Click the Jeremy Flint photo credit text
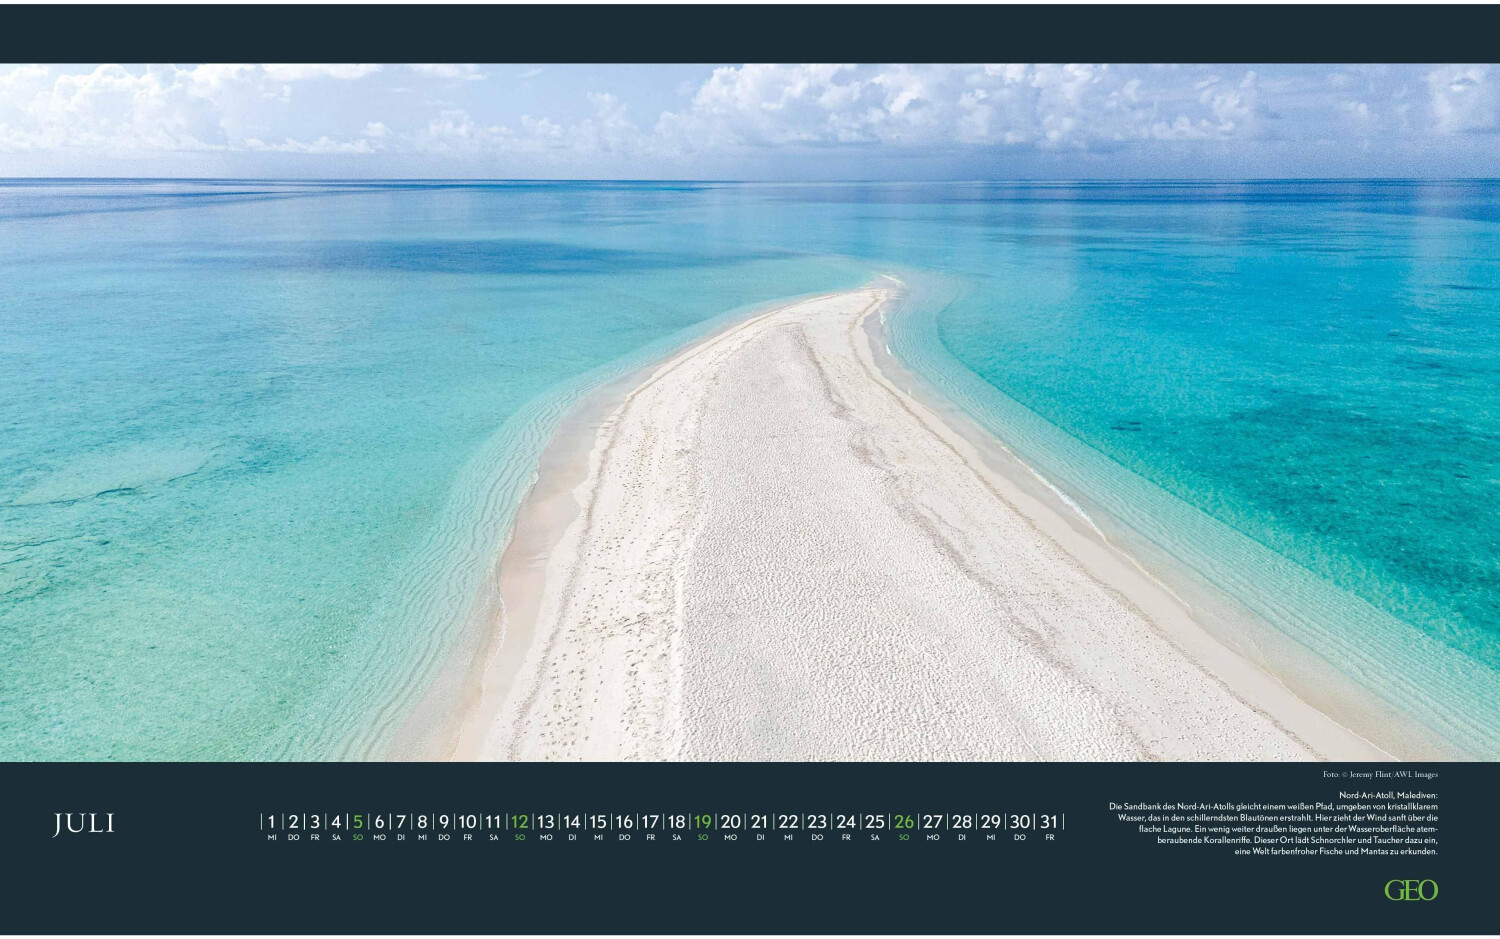 point(1379,774)
